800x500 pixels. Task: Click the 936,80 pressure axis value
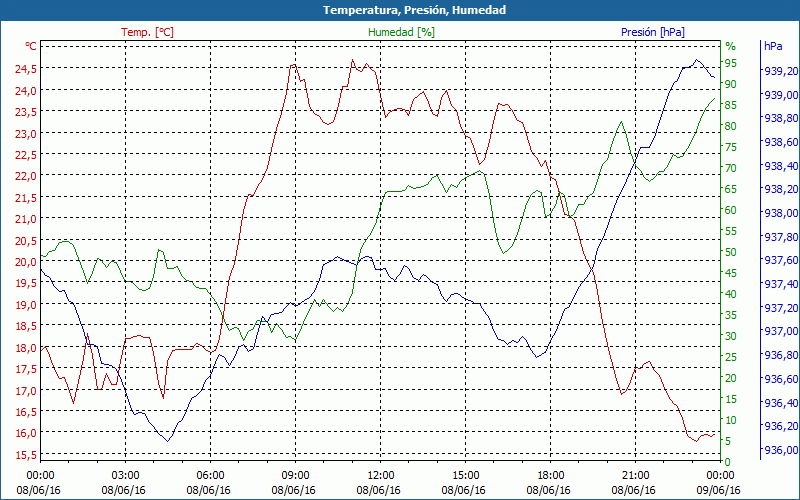[x=781, y=355]
